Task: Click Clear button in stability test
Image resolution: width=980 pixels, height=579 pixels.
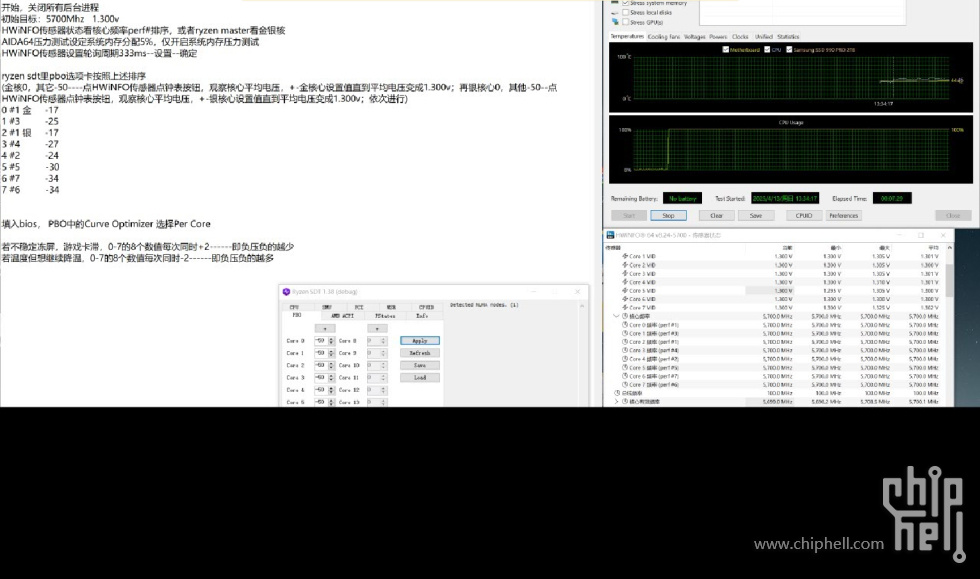Action: 716,216
